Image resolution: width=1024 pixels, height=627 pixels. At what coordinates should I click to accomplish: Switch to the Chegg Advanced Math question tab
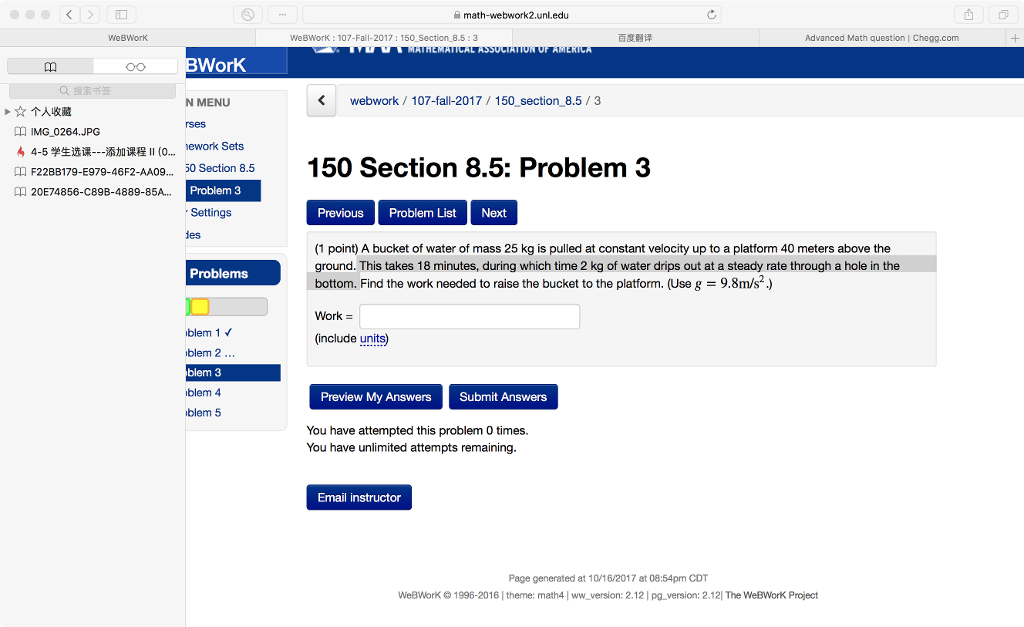[x=880, y=37]
